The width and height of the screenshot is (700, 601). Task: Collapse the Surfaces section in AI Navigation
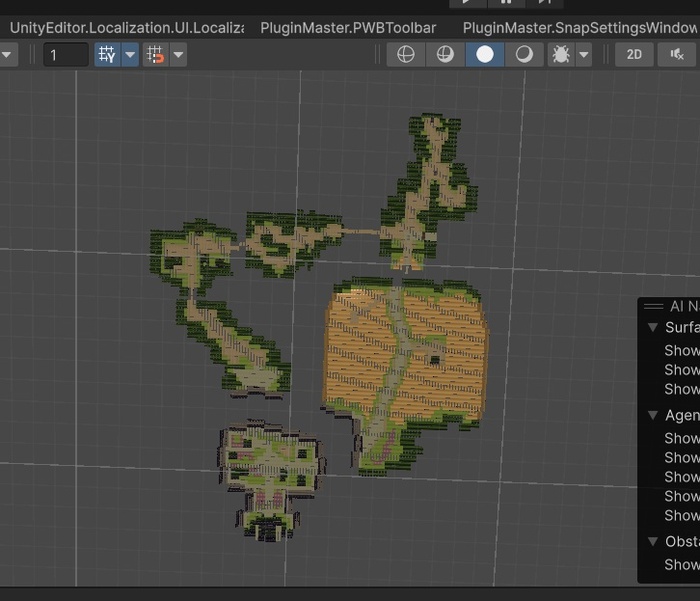651,328
